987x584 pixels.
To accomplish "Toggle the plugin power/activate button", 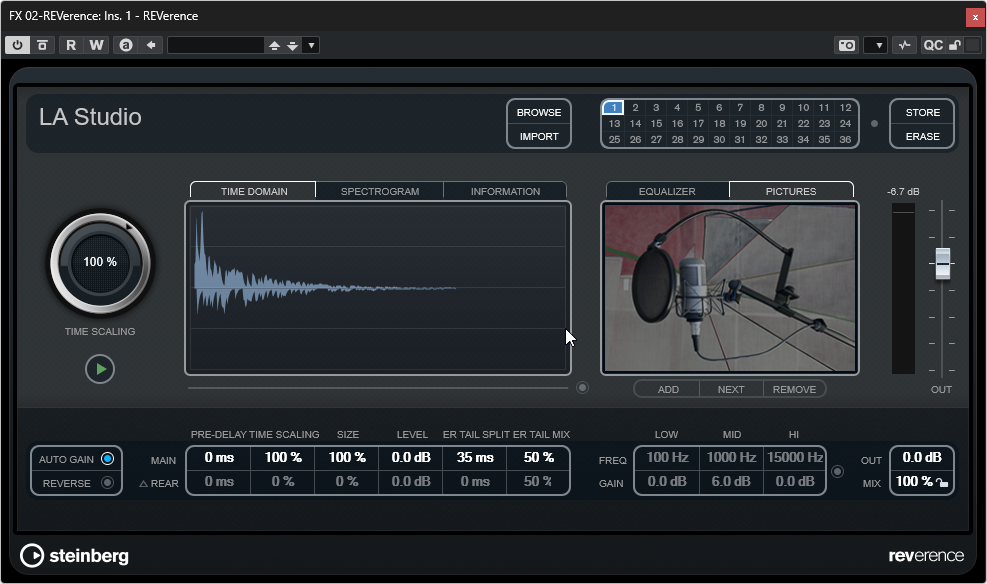I will pyautogui.click(x=17, y=45).
